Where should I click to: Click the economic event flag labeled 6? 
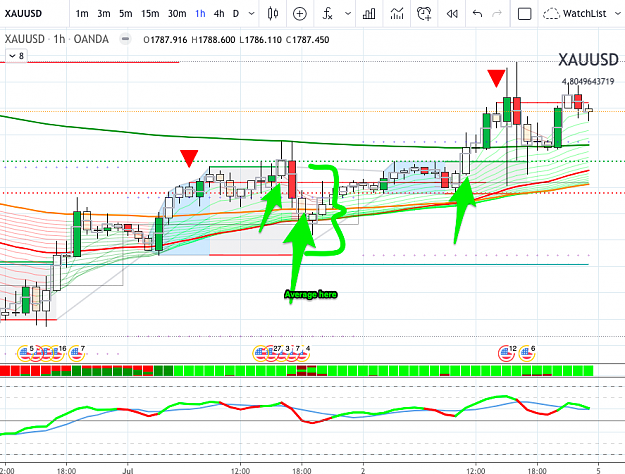(x=527, y=353)
